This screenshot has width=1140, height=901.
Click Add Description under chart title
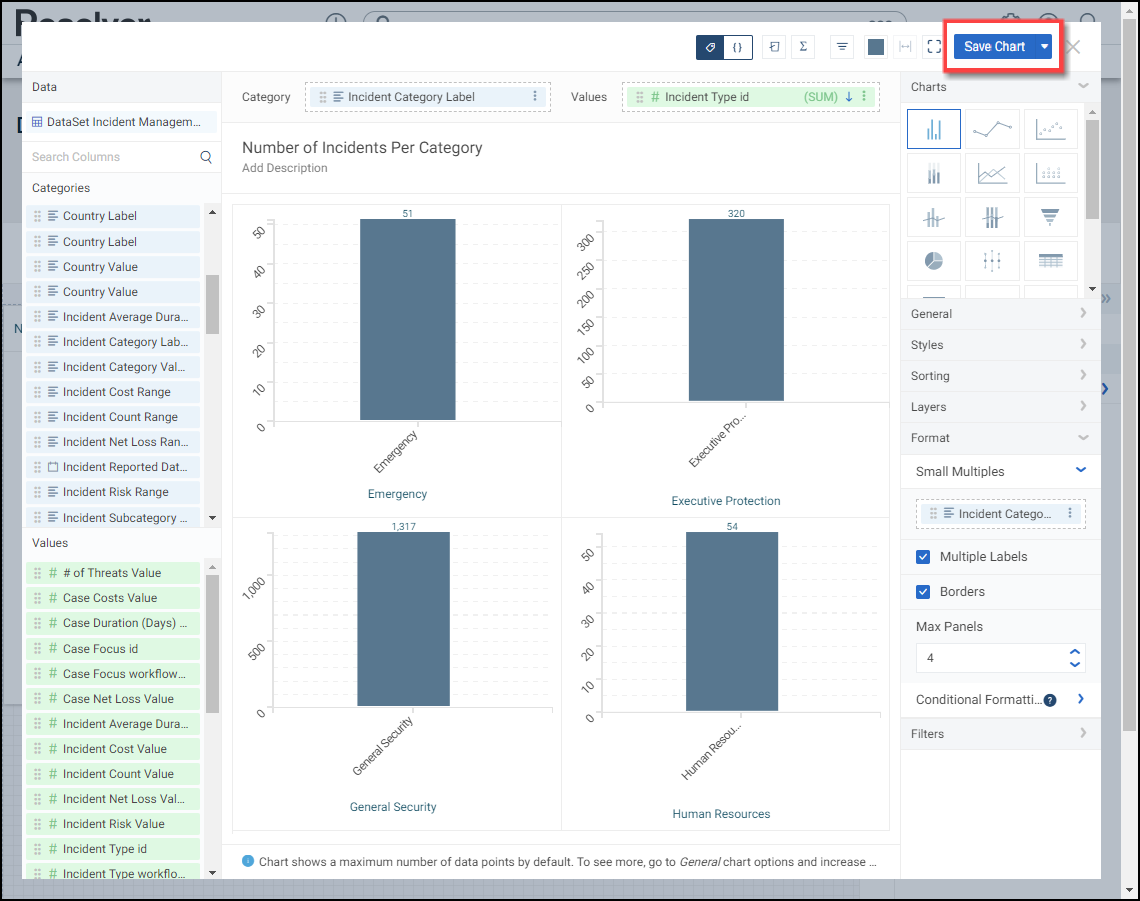pos(285,168)
